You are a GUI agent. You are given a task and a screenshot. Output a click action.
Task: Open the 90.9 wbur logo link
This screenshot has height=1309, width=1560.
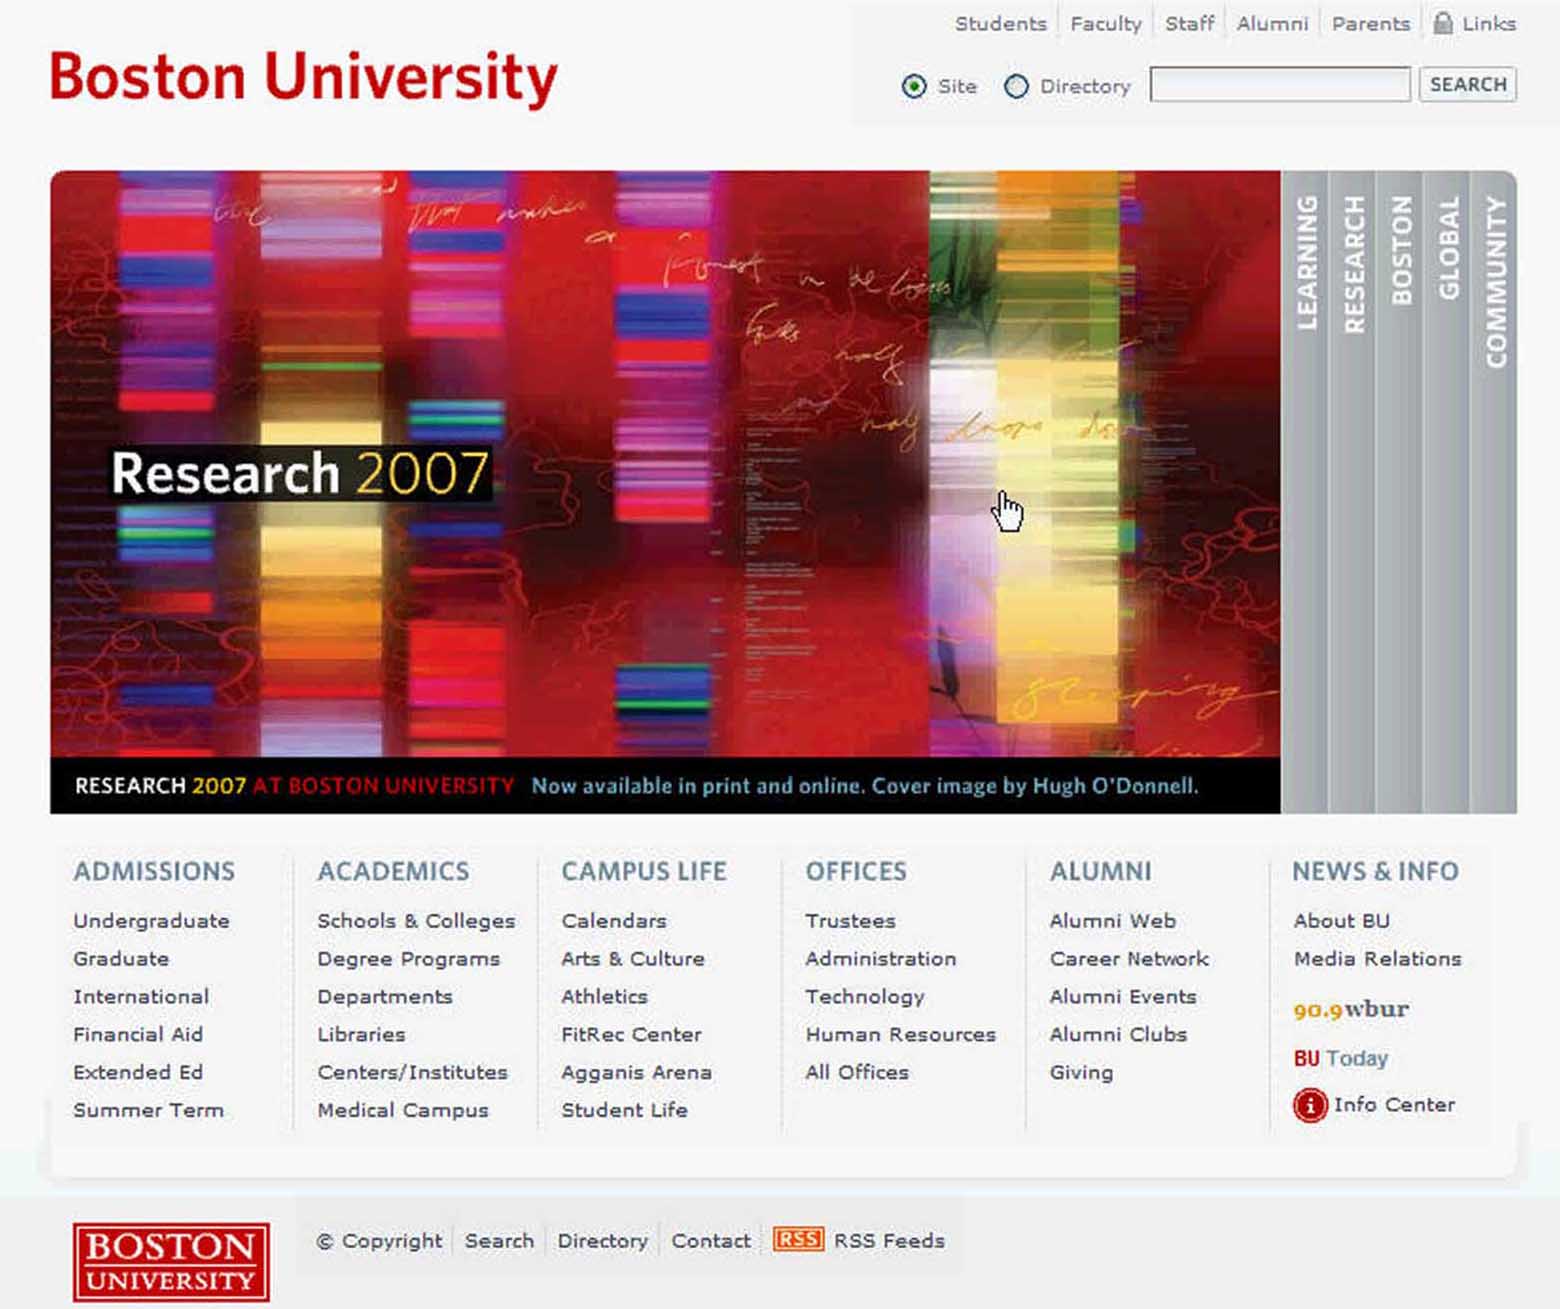coord(1350,1009)
